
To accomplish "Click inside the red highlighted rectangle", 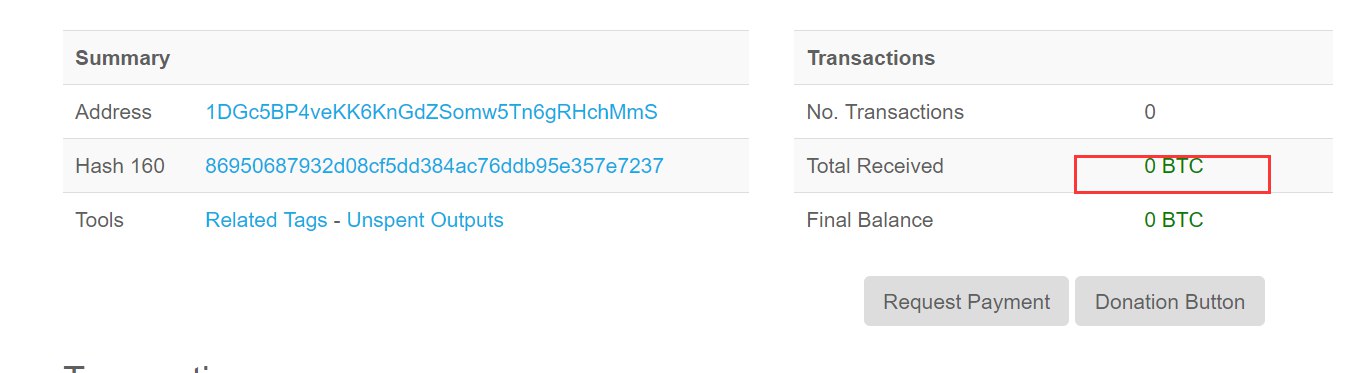I will click(1172, 174).
